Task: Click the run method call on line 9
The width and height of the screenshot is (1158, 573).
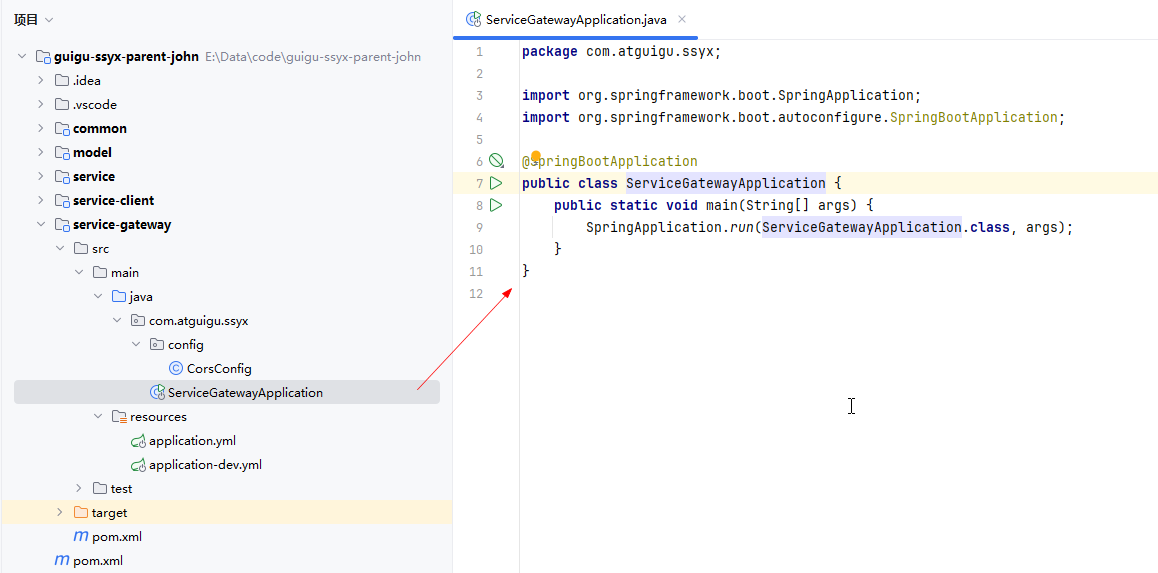Action: click(741, 227)
